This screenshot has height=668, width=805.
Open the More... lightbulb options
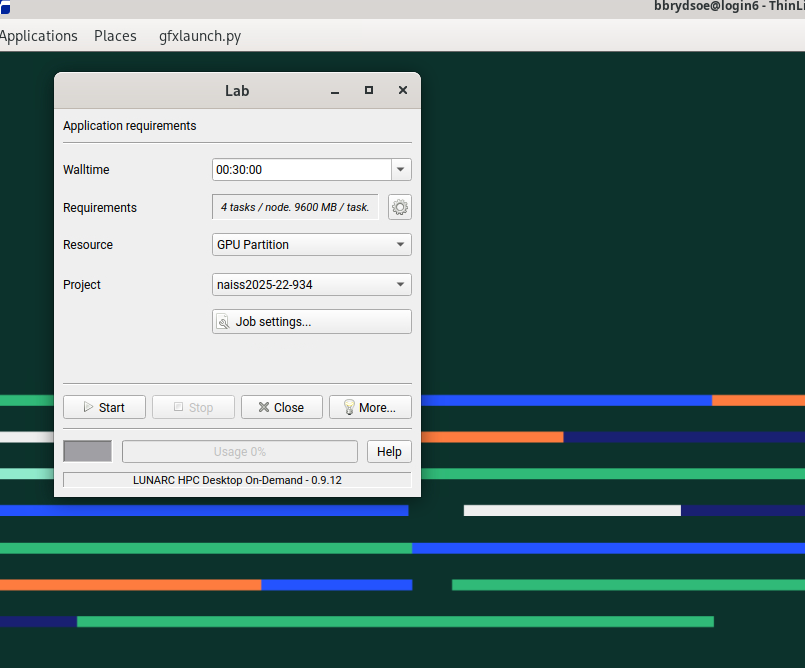(370, 407)
